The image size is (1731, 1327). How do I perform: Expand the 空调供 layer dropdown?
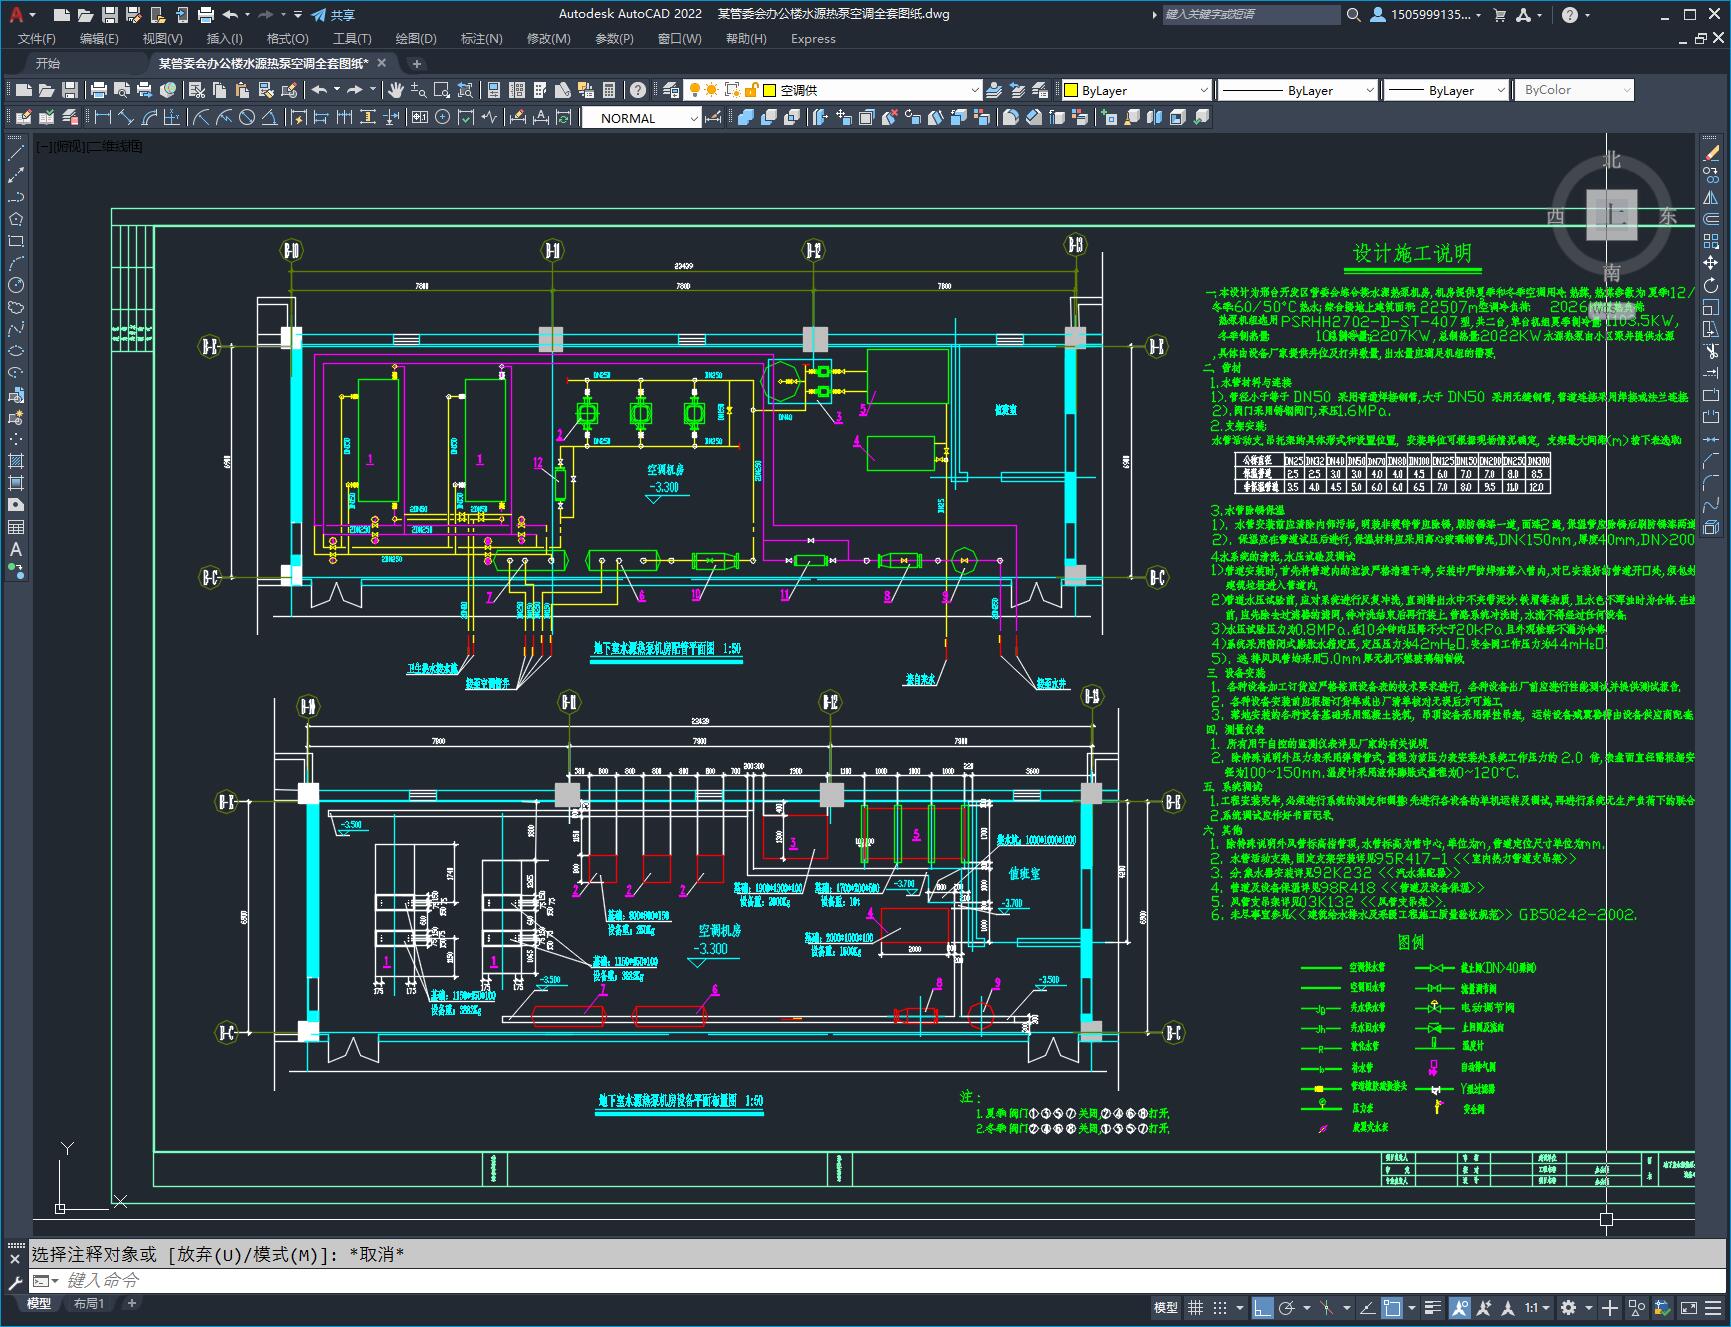tap(871, 90)
